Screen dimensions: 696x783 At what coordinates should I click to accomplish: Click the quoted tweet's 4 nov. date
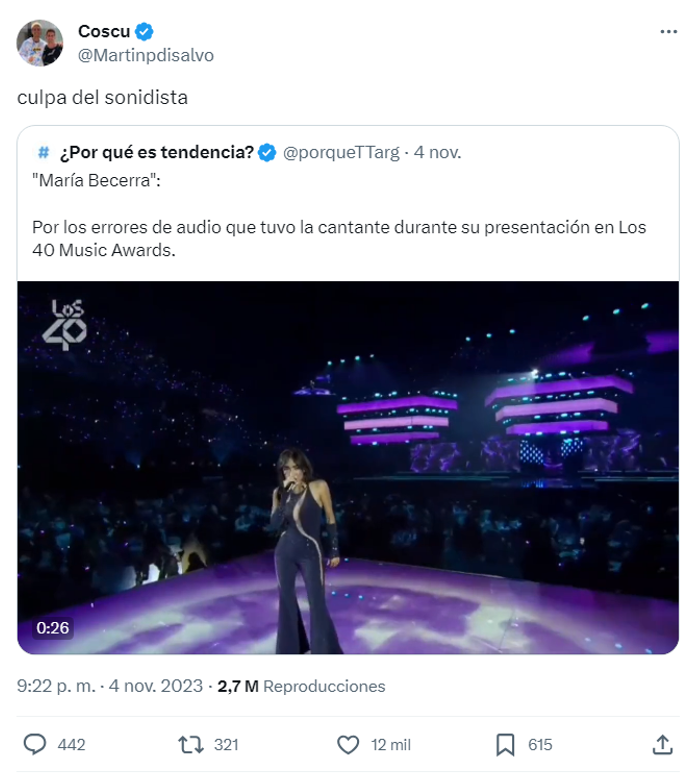[x=437, y=152]
